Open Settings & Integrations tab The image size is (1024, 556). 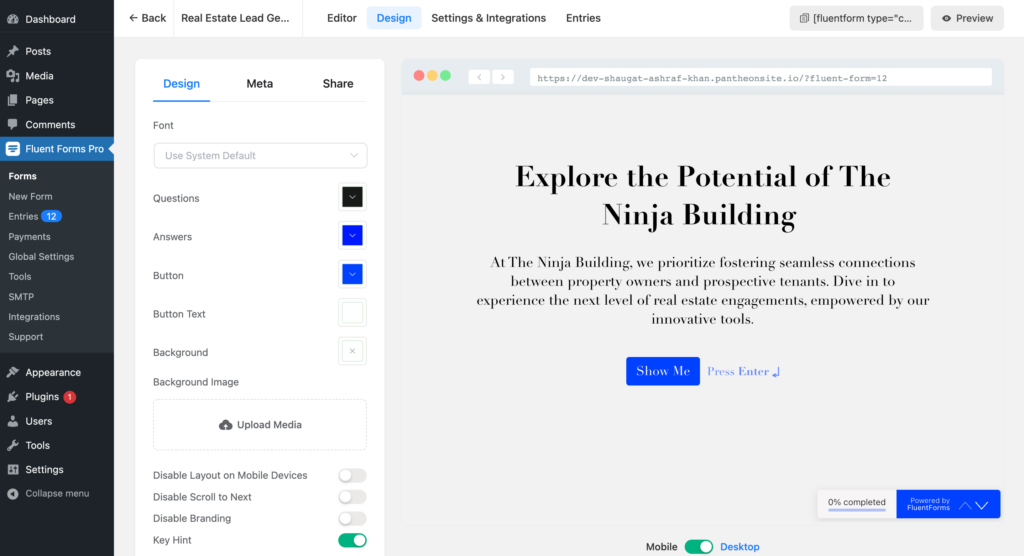tap(488, 18)
